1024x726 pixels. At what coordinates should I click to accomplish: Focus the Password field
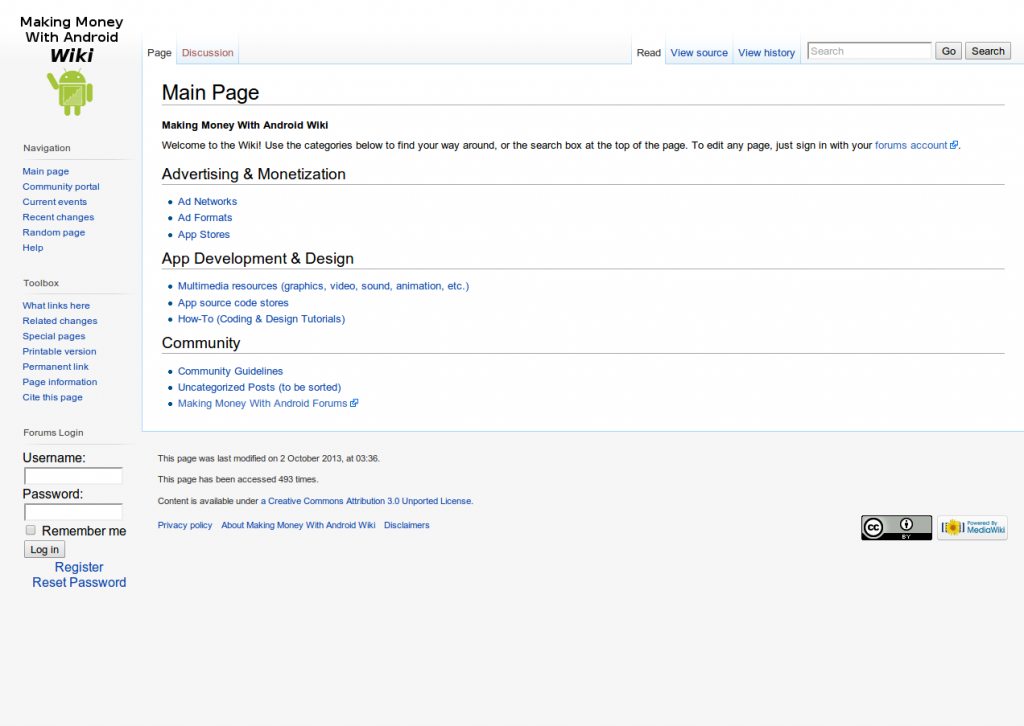[x=73, y=512]
